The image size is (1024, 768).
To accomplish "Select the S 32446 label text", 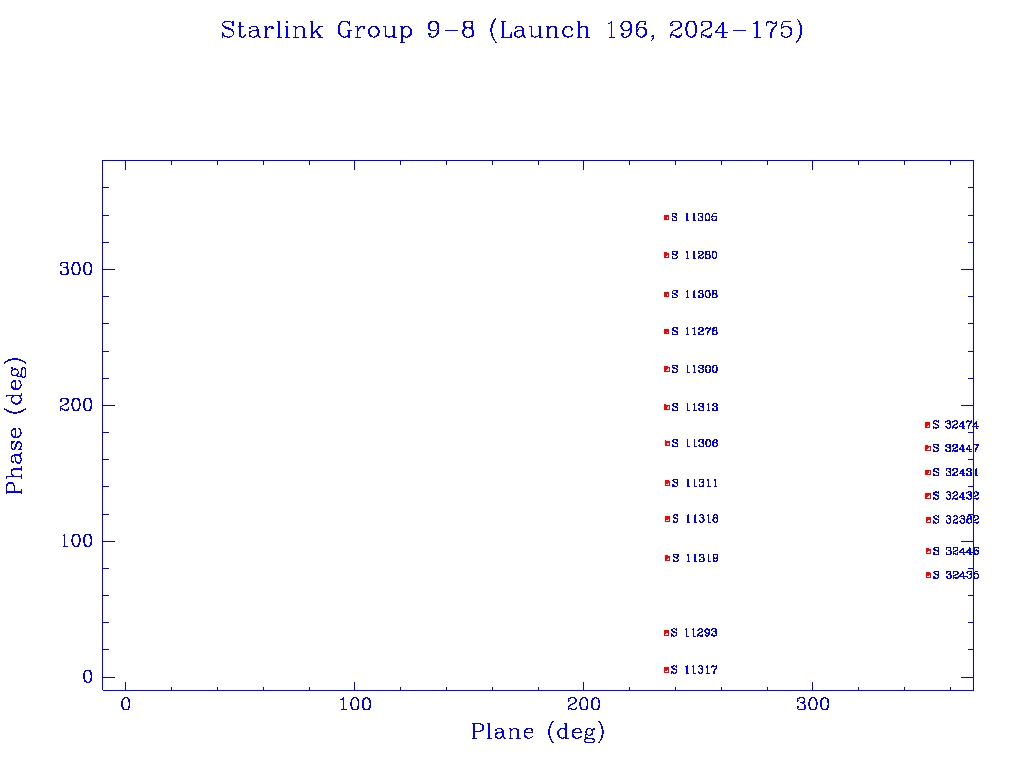I will tap(956, 551).
